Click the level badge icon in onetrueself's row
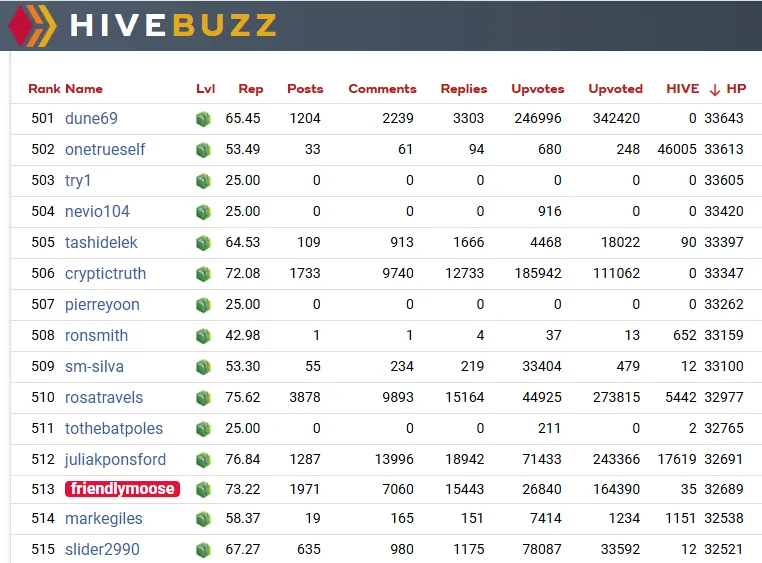 (x=203, y=150)
